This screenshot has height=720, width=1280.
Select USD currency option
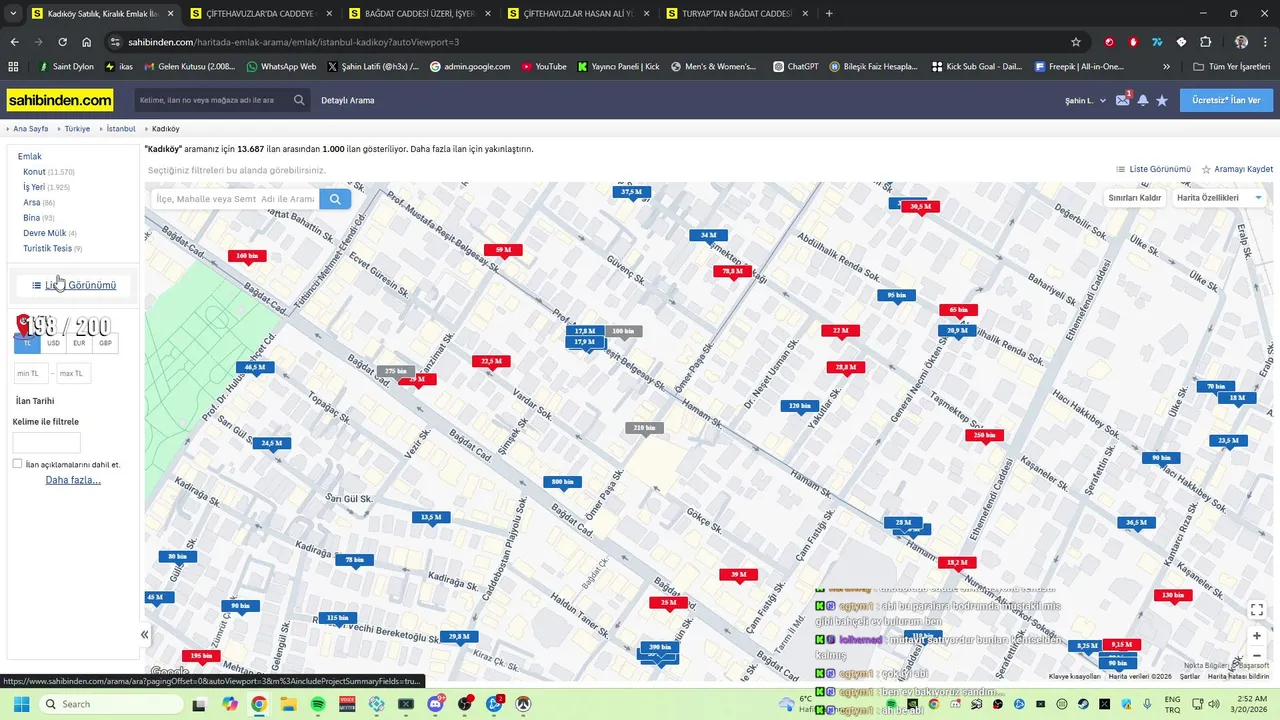coord(53,343)
